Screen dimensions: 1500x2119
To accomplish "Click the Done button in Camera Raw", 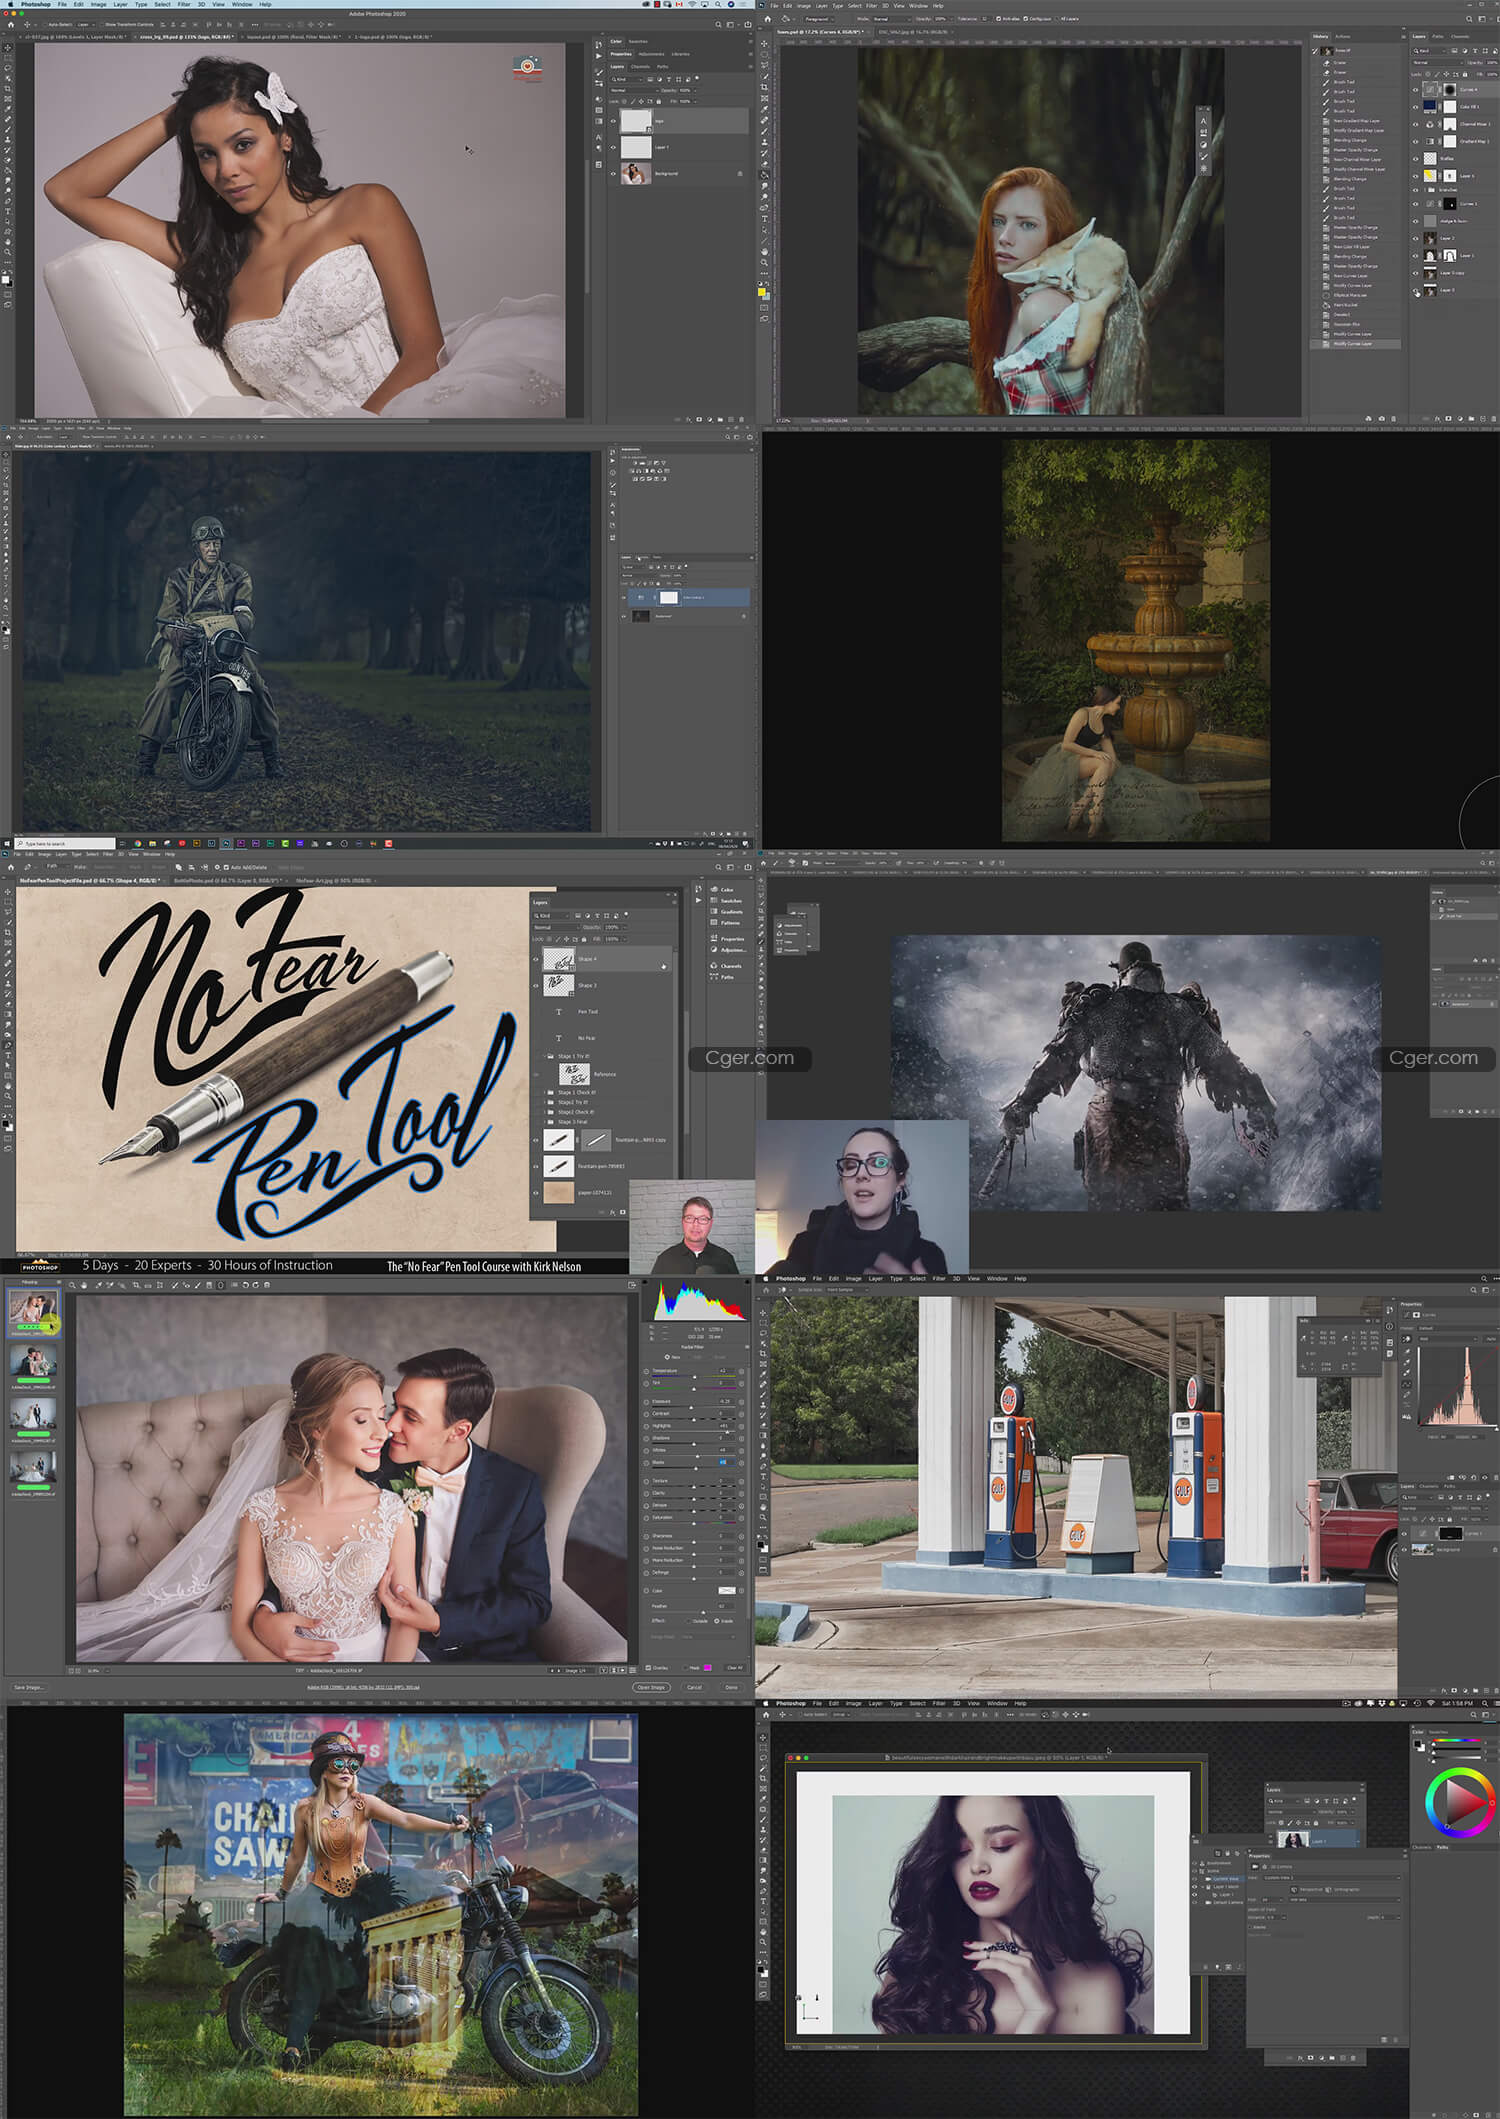I will coord(731,1687).
